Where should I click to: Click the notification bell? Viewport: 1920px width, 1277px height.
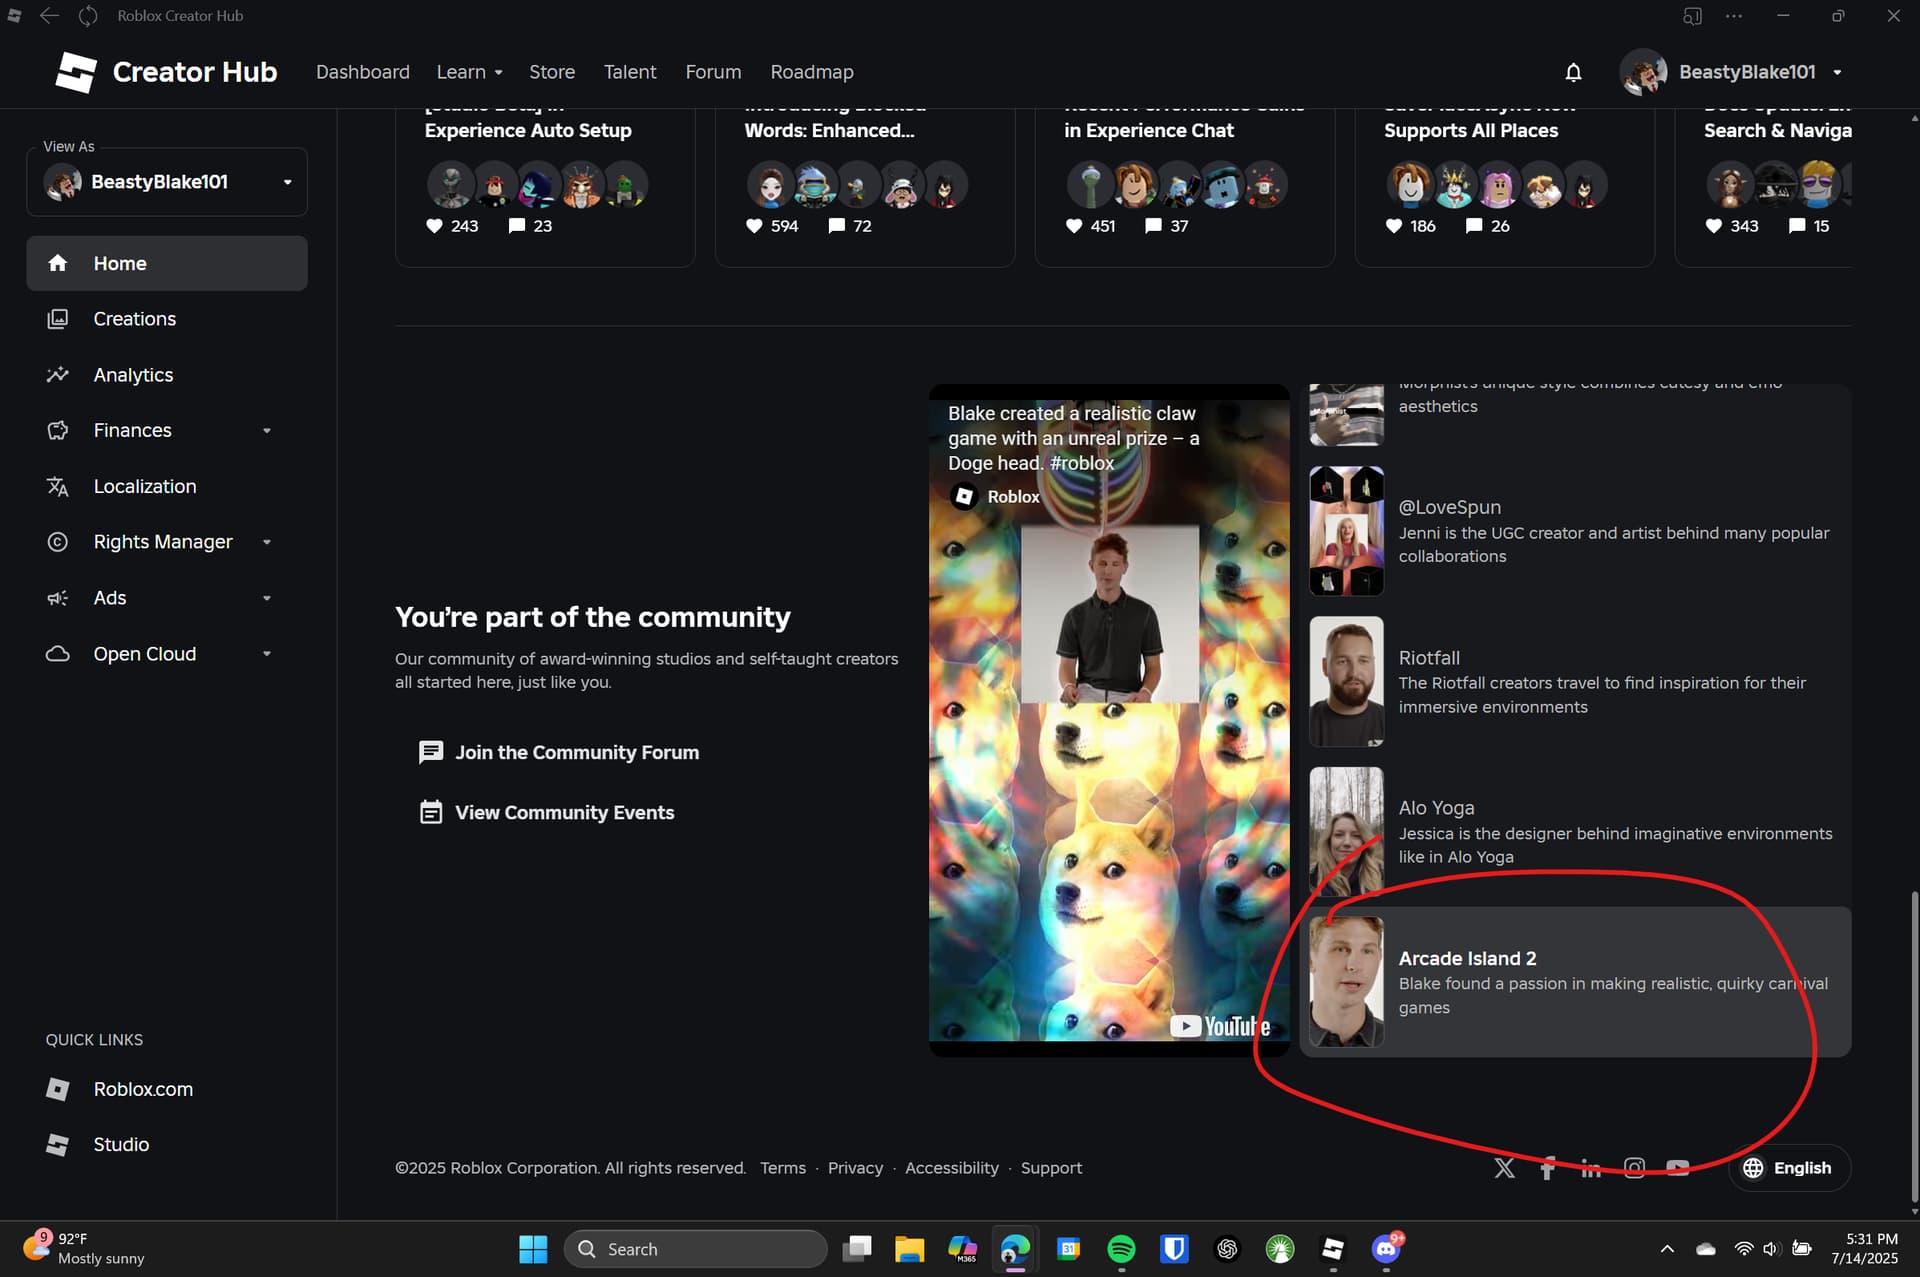coord(1573,72)
